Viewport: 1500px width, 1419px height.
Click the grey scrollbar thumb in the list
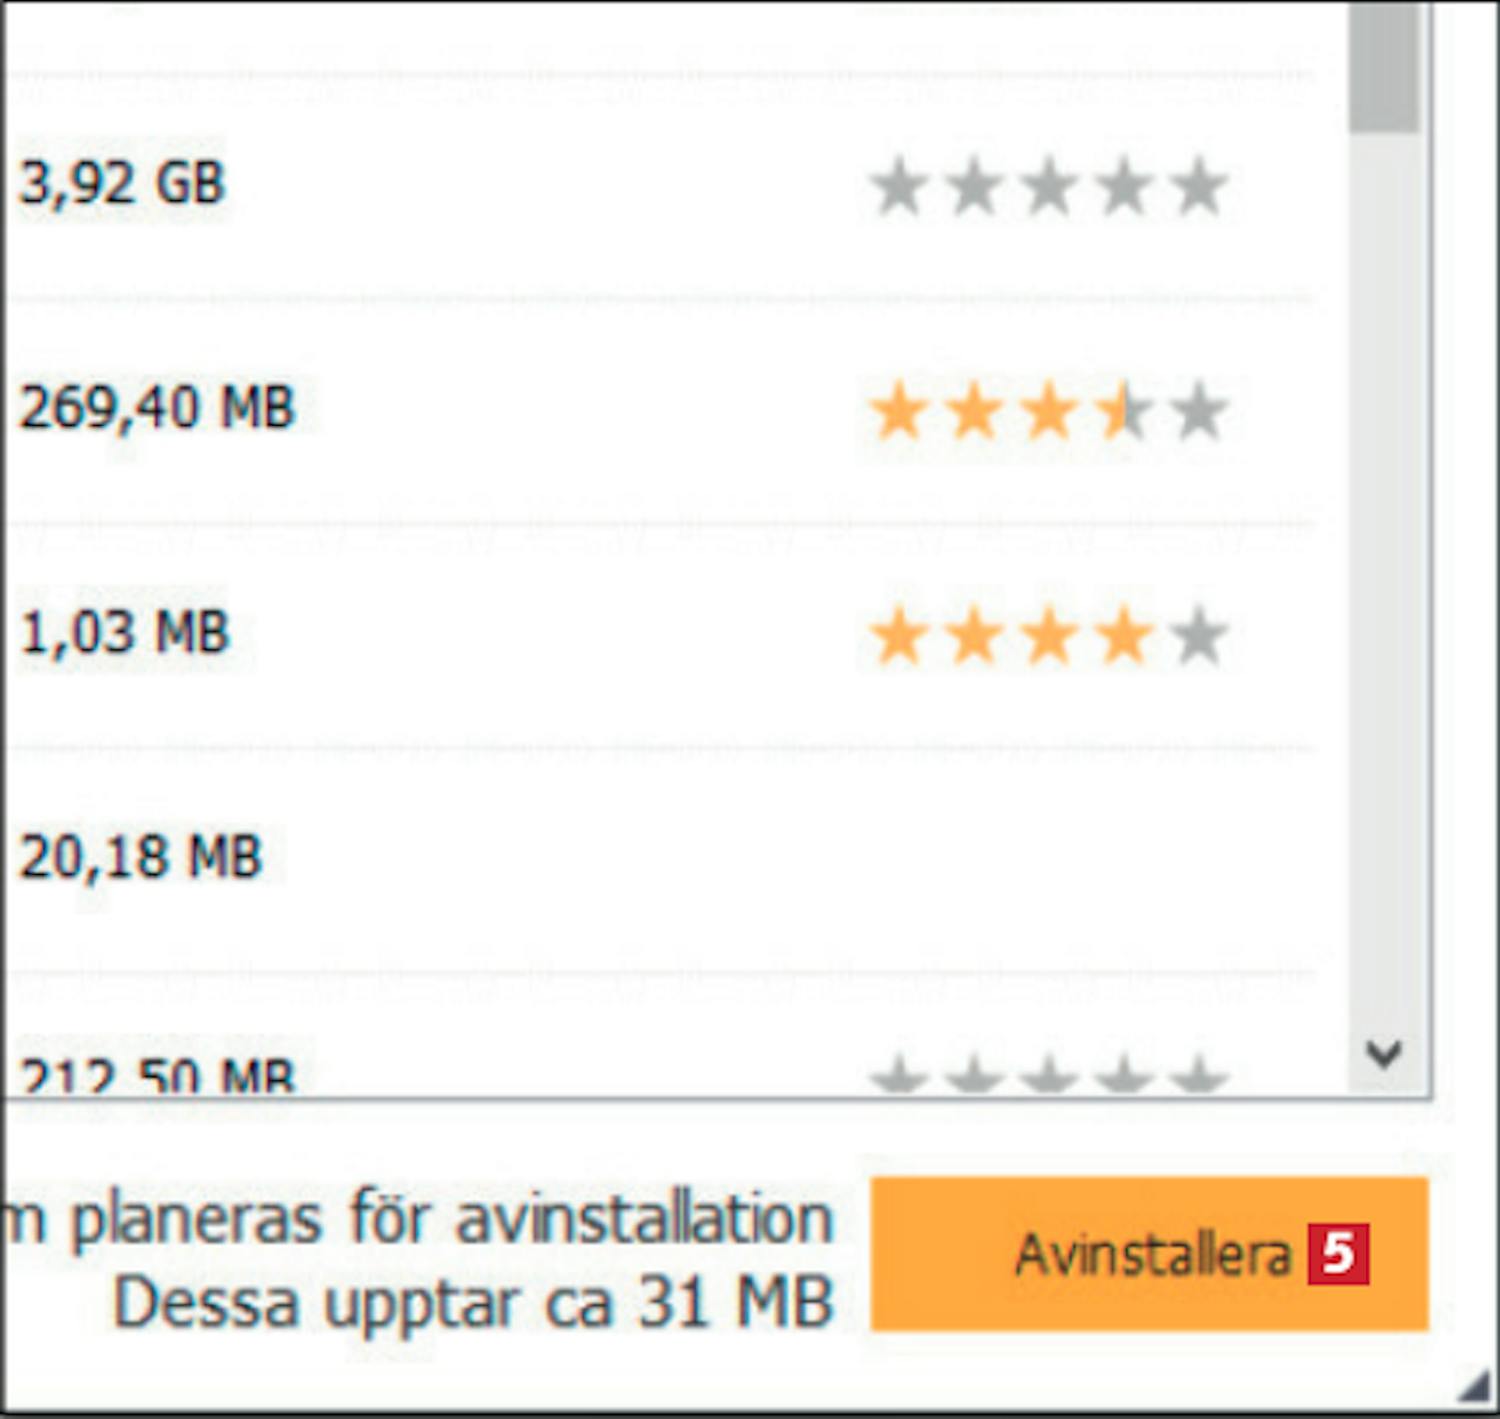1384,65
